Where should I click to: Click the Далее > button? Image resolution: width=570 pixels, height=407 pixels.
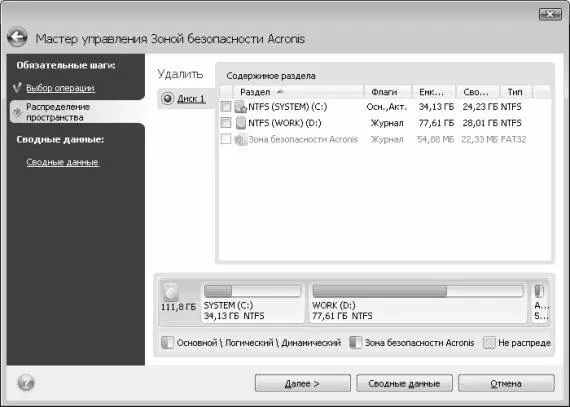(302, 383)
